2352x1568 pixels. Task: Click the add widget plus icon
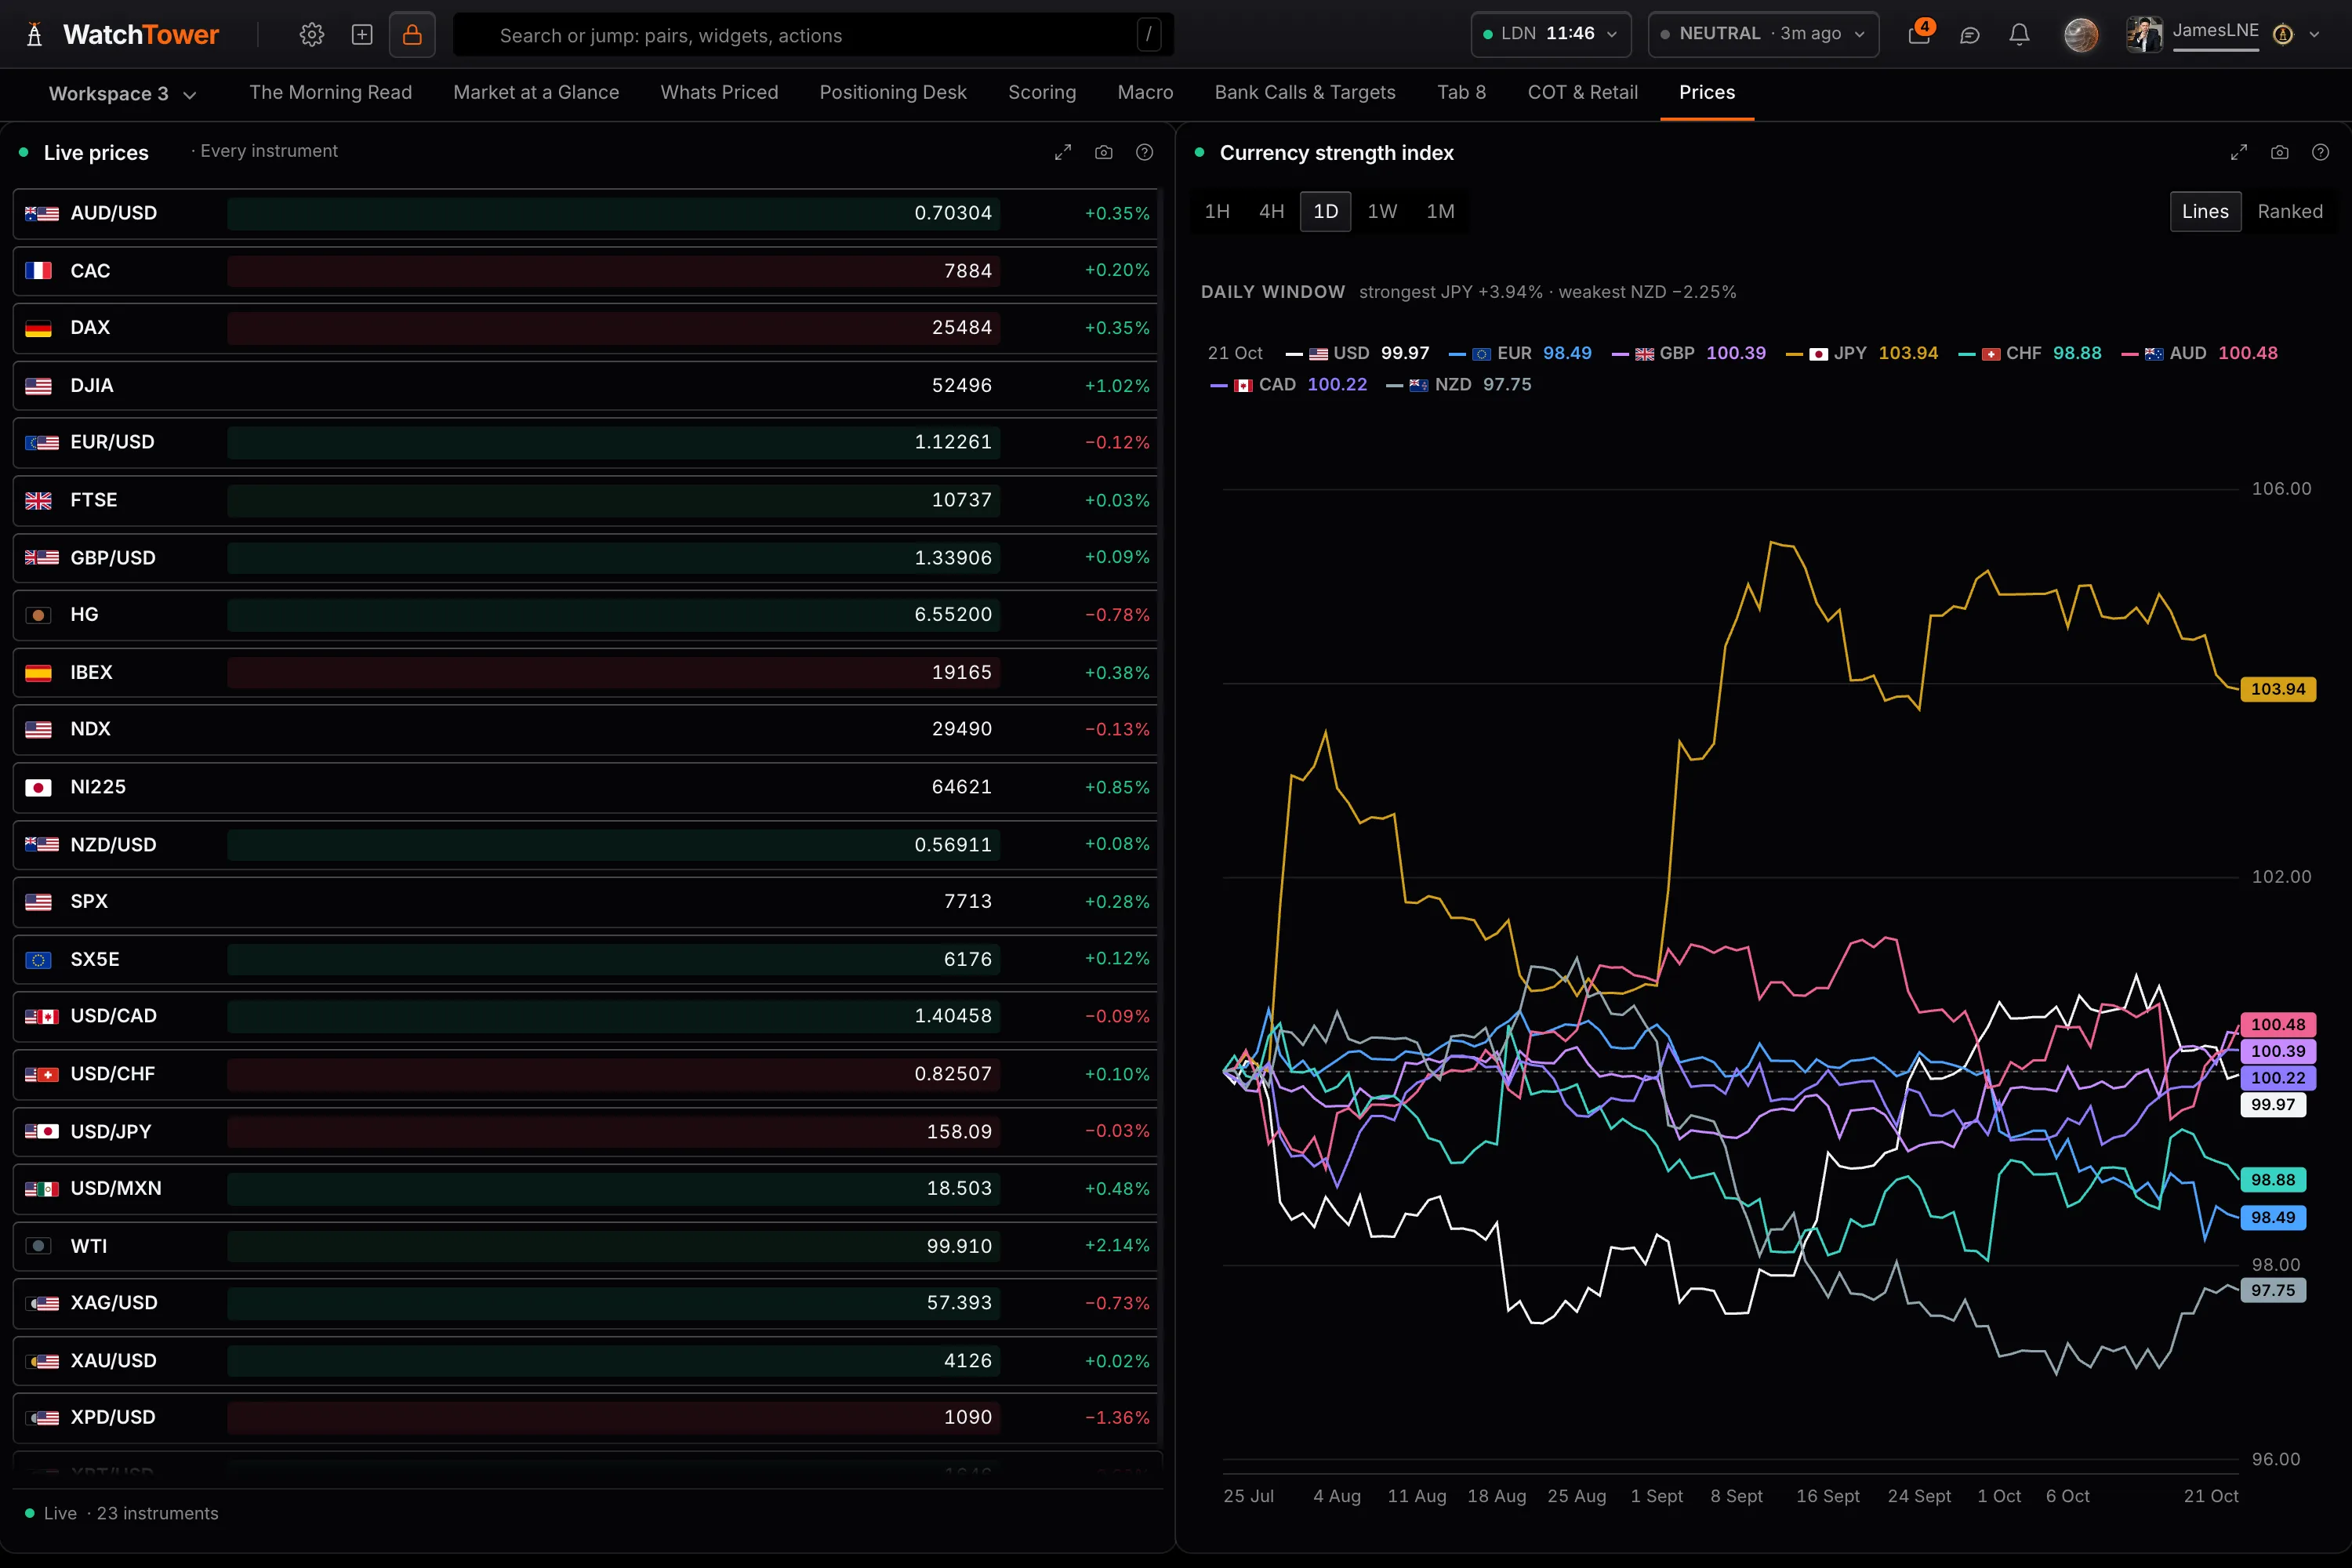click(x=362, y=35)
